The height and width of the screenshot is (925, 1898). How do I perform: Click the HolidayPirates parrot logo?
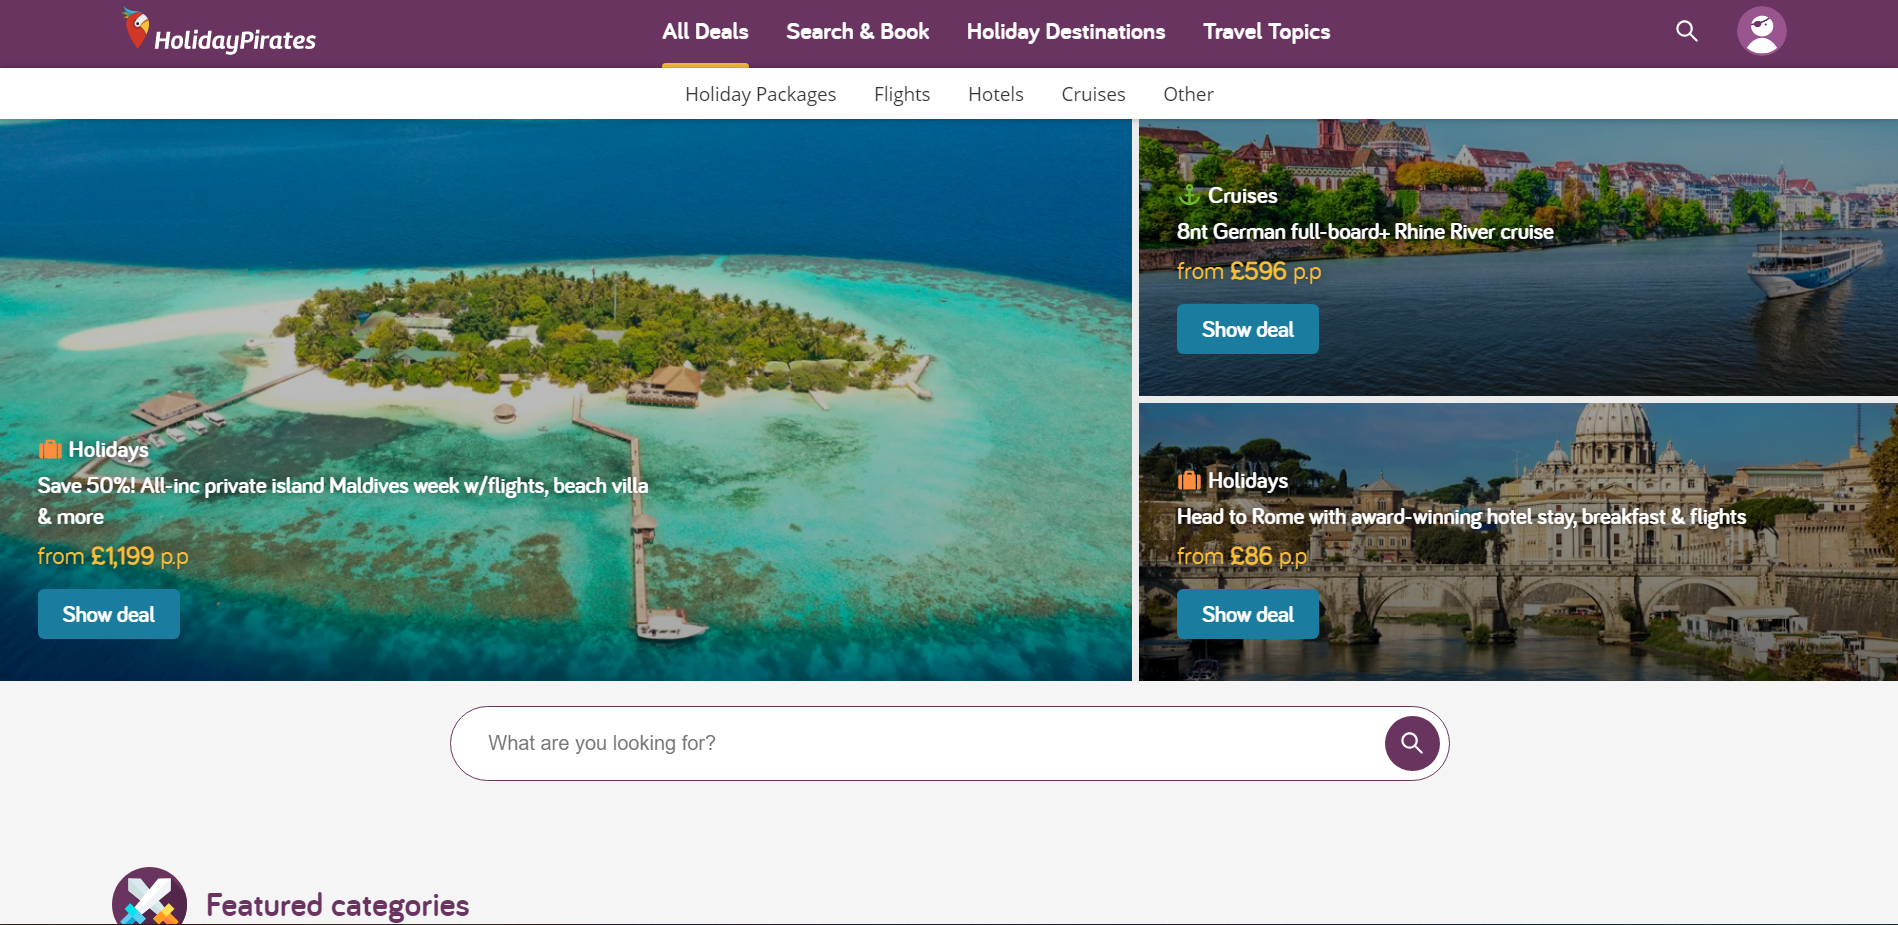click(218, 31)
